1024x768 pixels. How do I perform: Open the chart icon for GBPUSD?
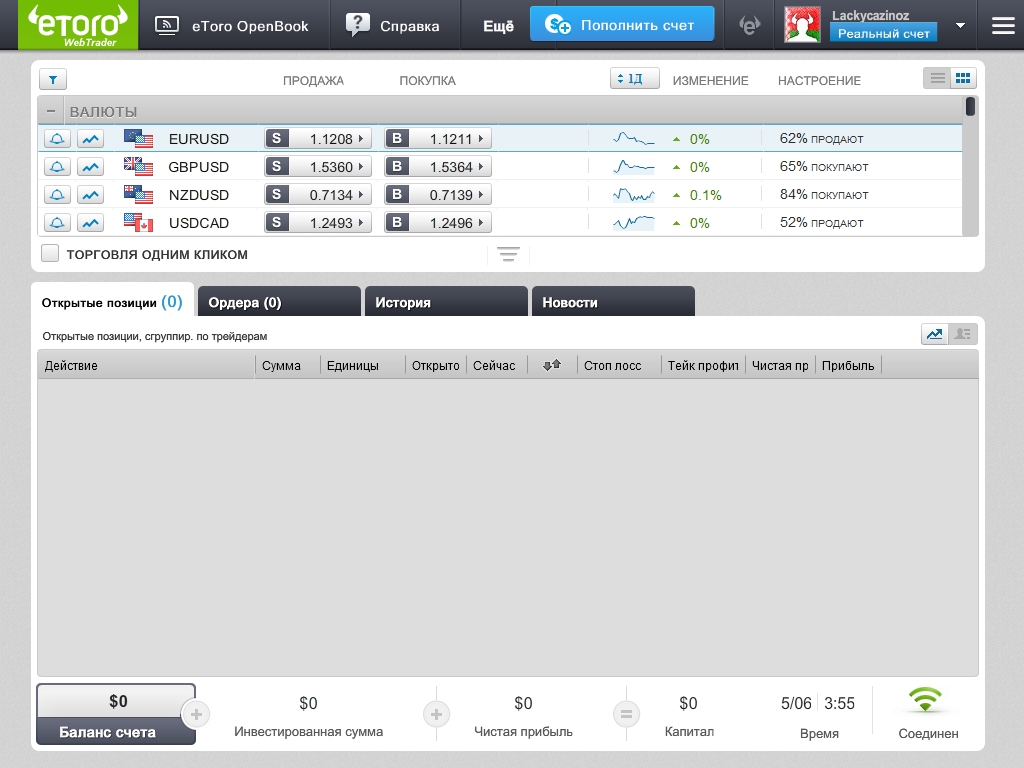pos(91,167)
